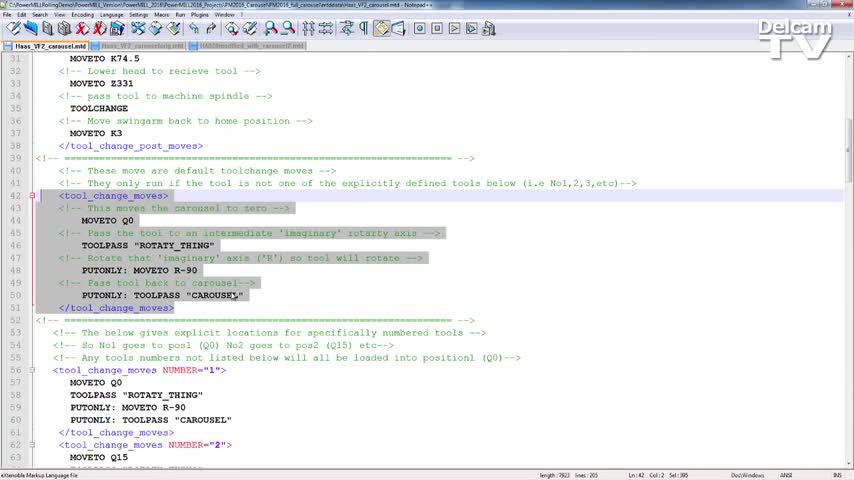Switch to the middle greyed-out file tab
The height and width of the screenshot is (480, 854).
click(138, 46)
